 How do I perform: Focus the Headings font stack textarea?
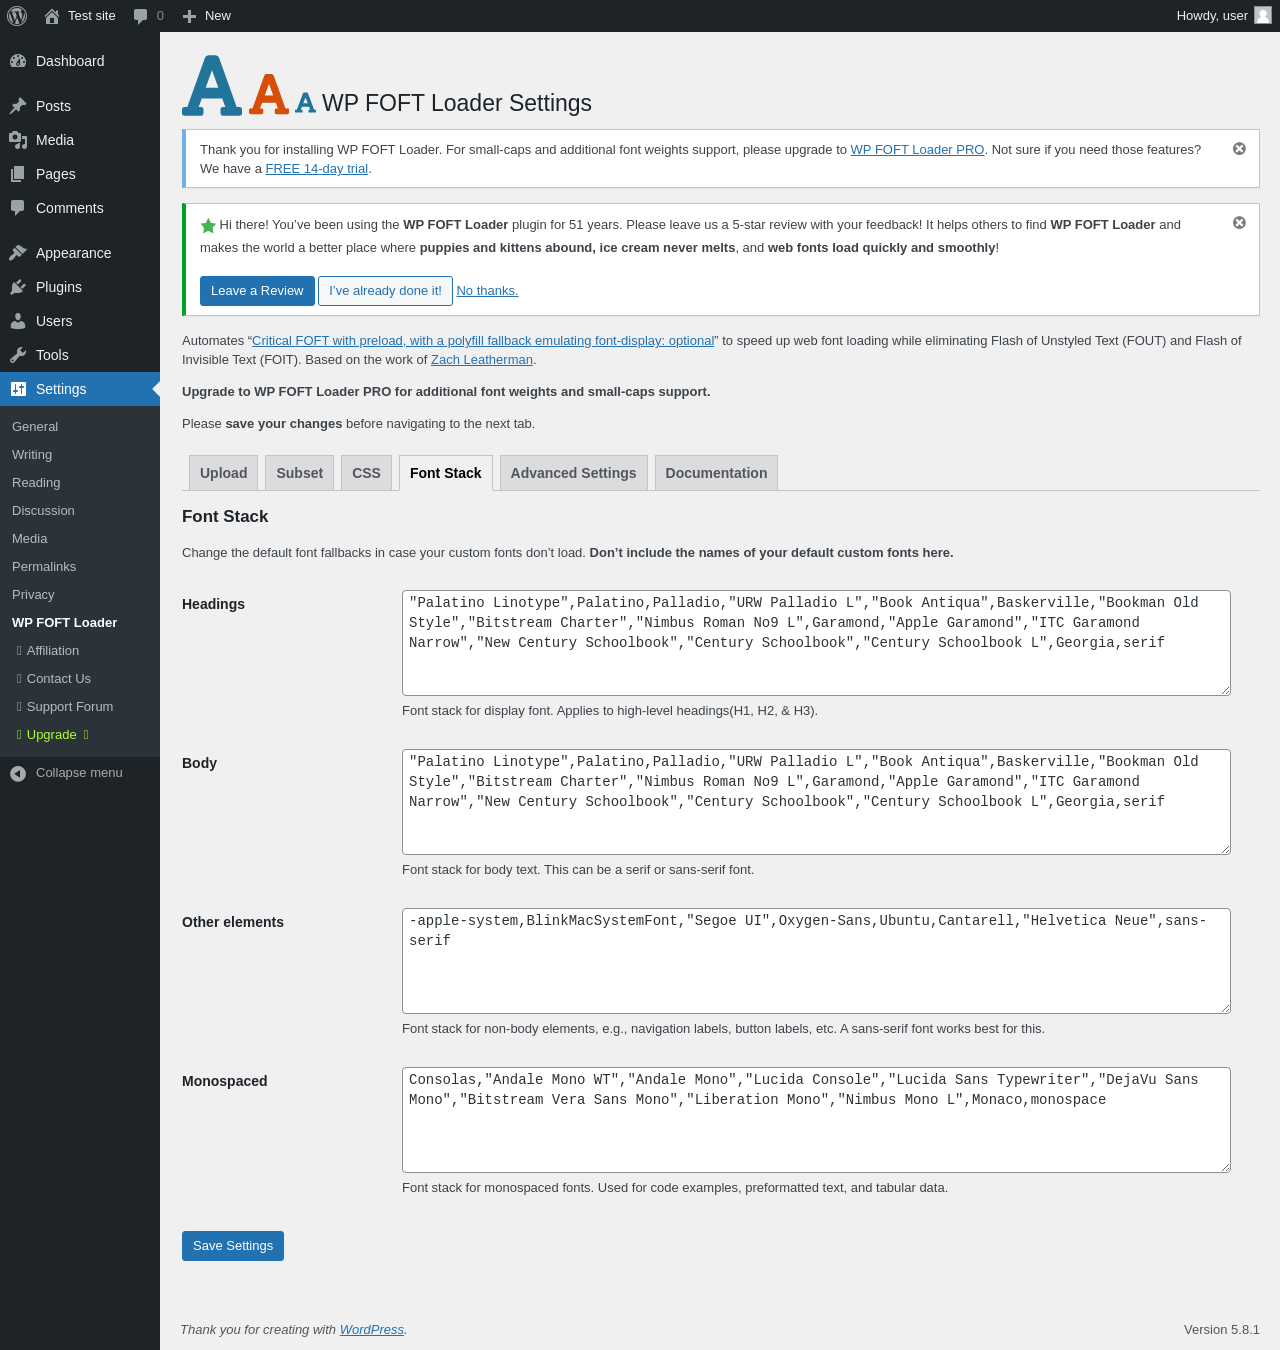(816, 643)
